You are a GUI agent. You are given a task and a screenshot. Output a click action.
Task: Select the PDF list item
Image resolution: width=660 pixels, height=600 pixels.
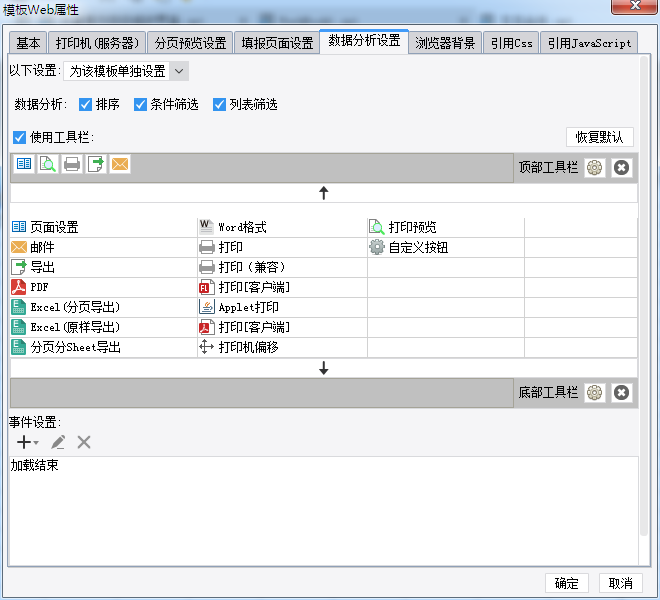click(x=104, y=287)
